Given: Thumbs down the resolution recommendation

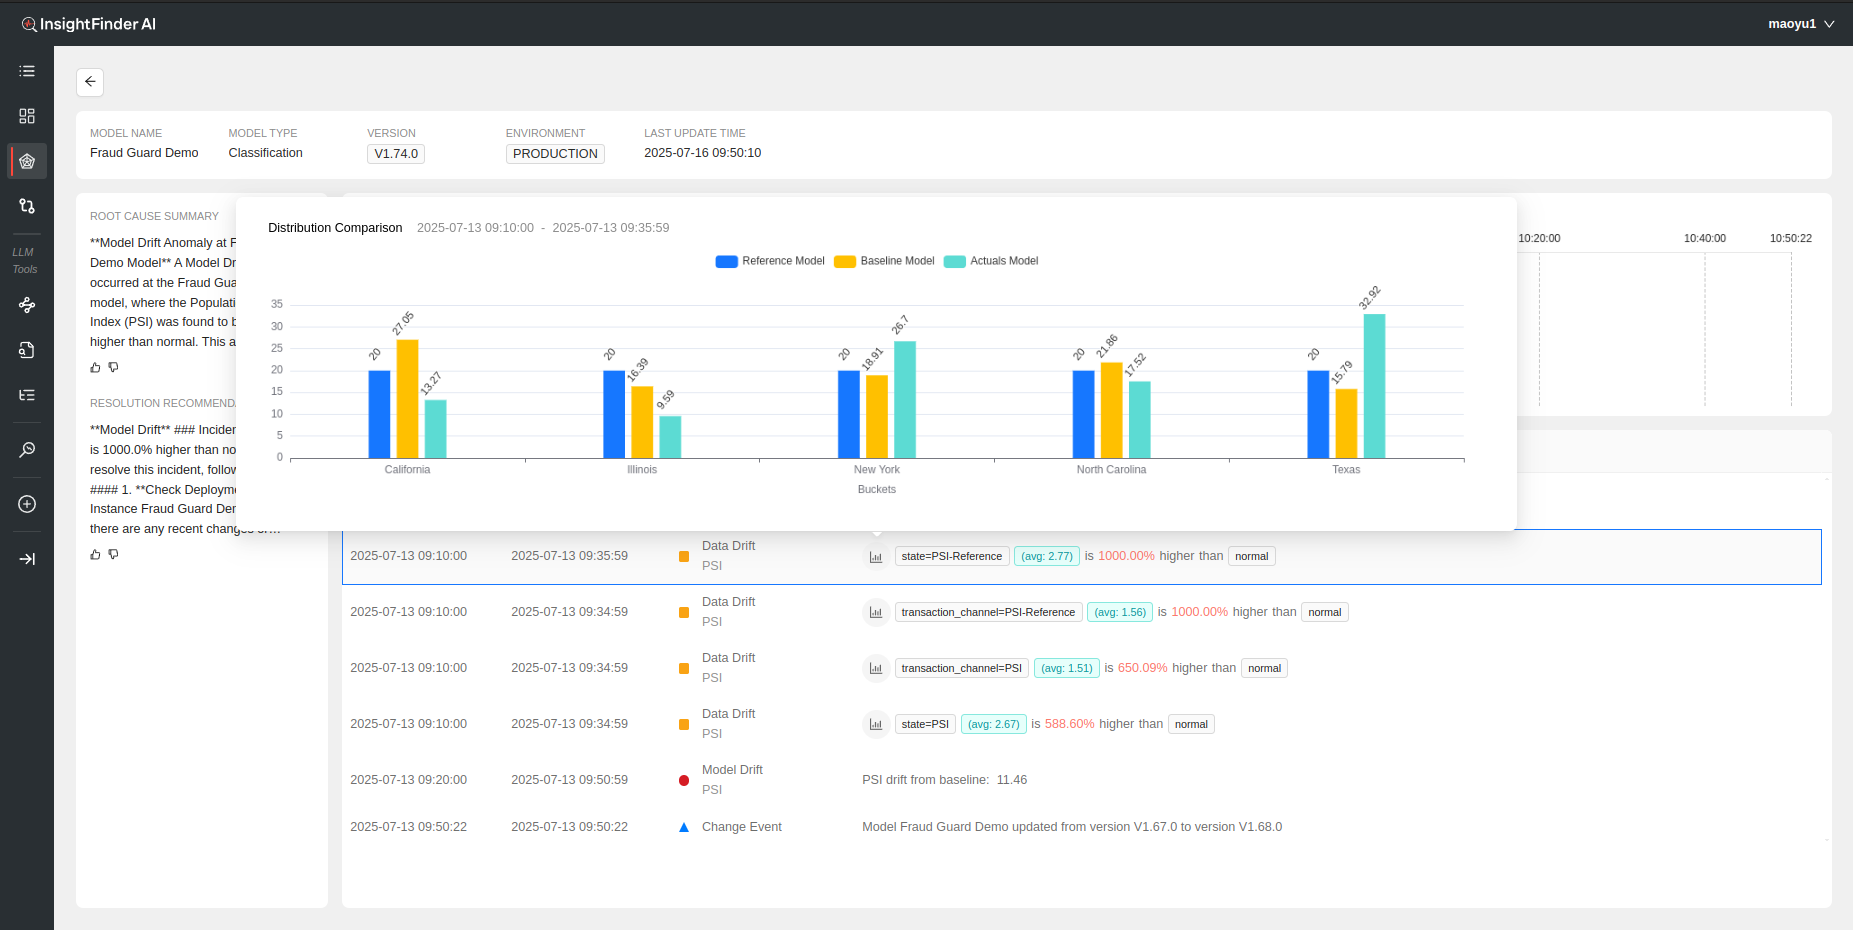Looking at the screenshot, I should click(x=113, y=554).
